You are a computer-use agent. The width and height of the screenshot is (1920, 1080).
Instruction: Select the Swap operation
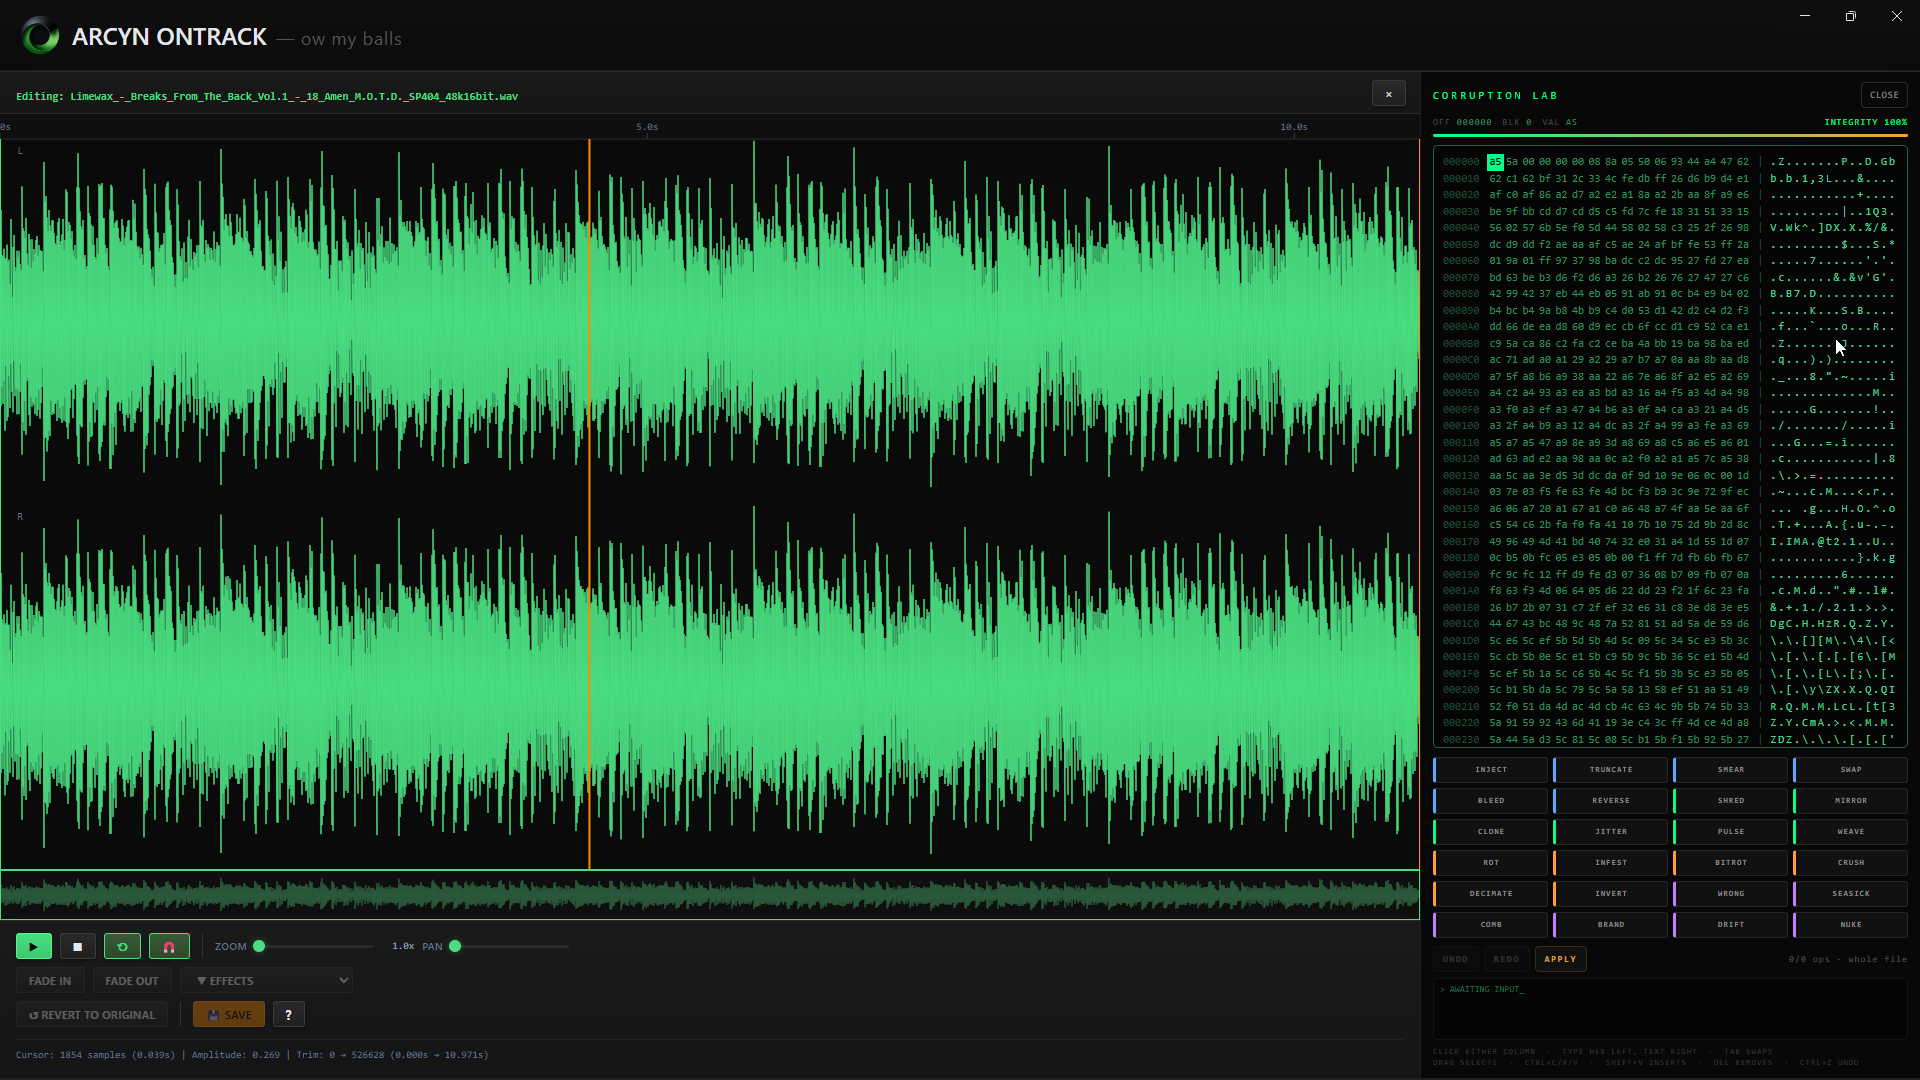pyautogui.click(x=1850, y=769)
